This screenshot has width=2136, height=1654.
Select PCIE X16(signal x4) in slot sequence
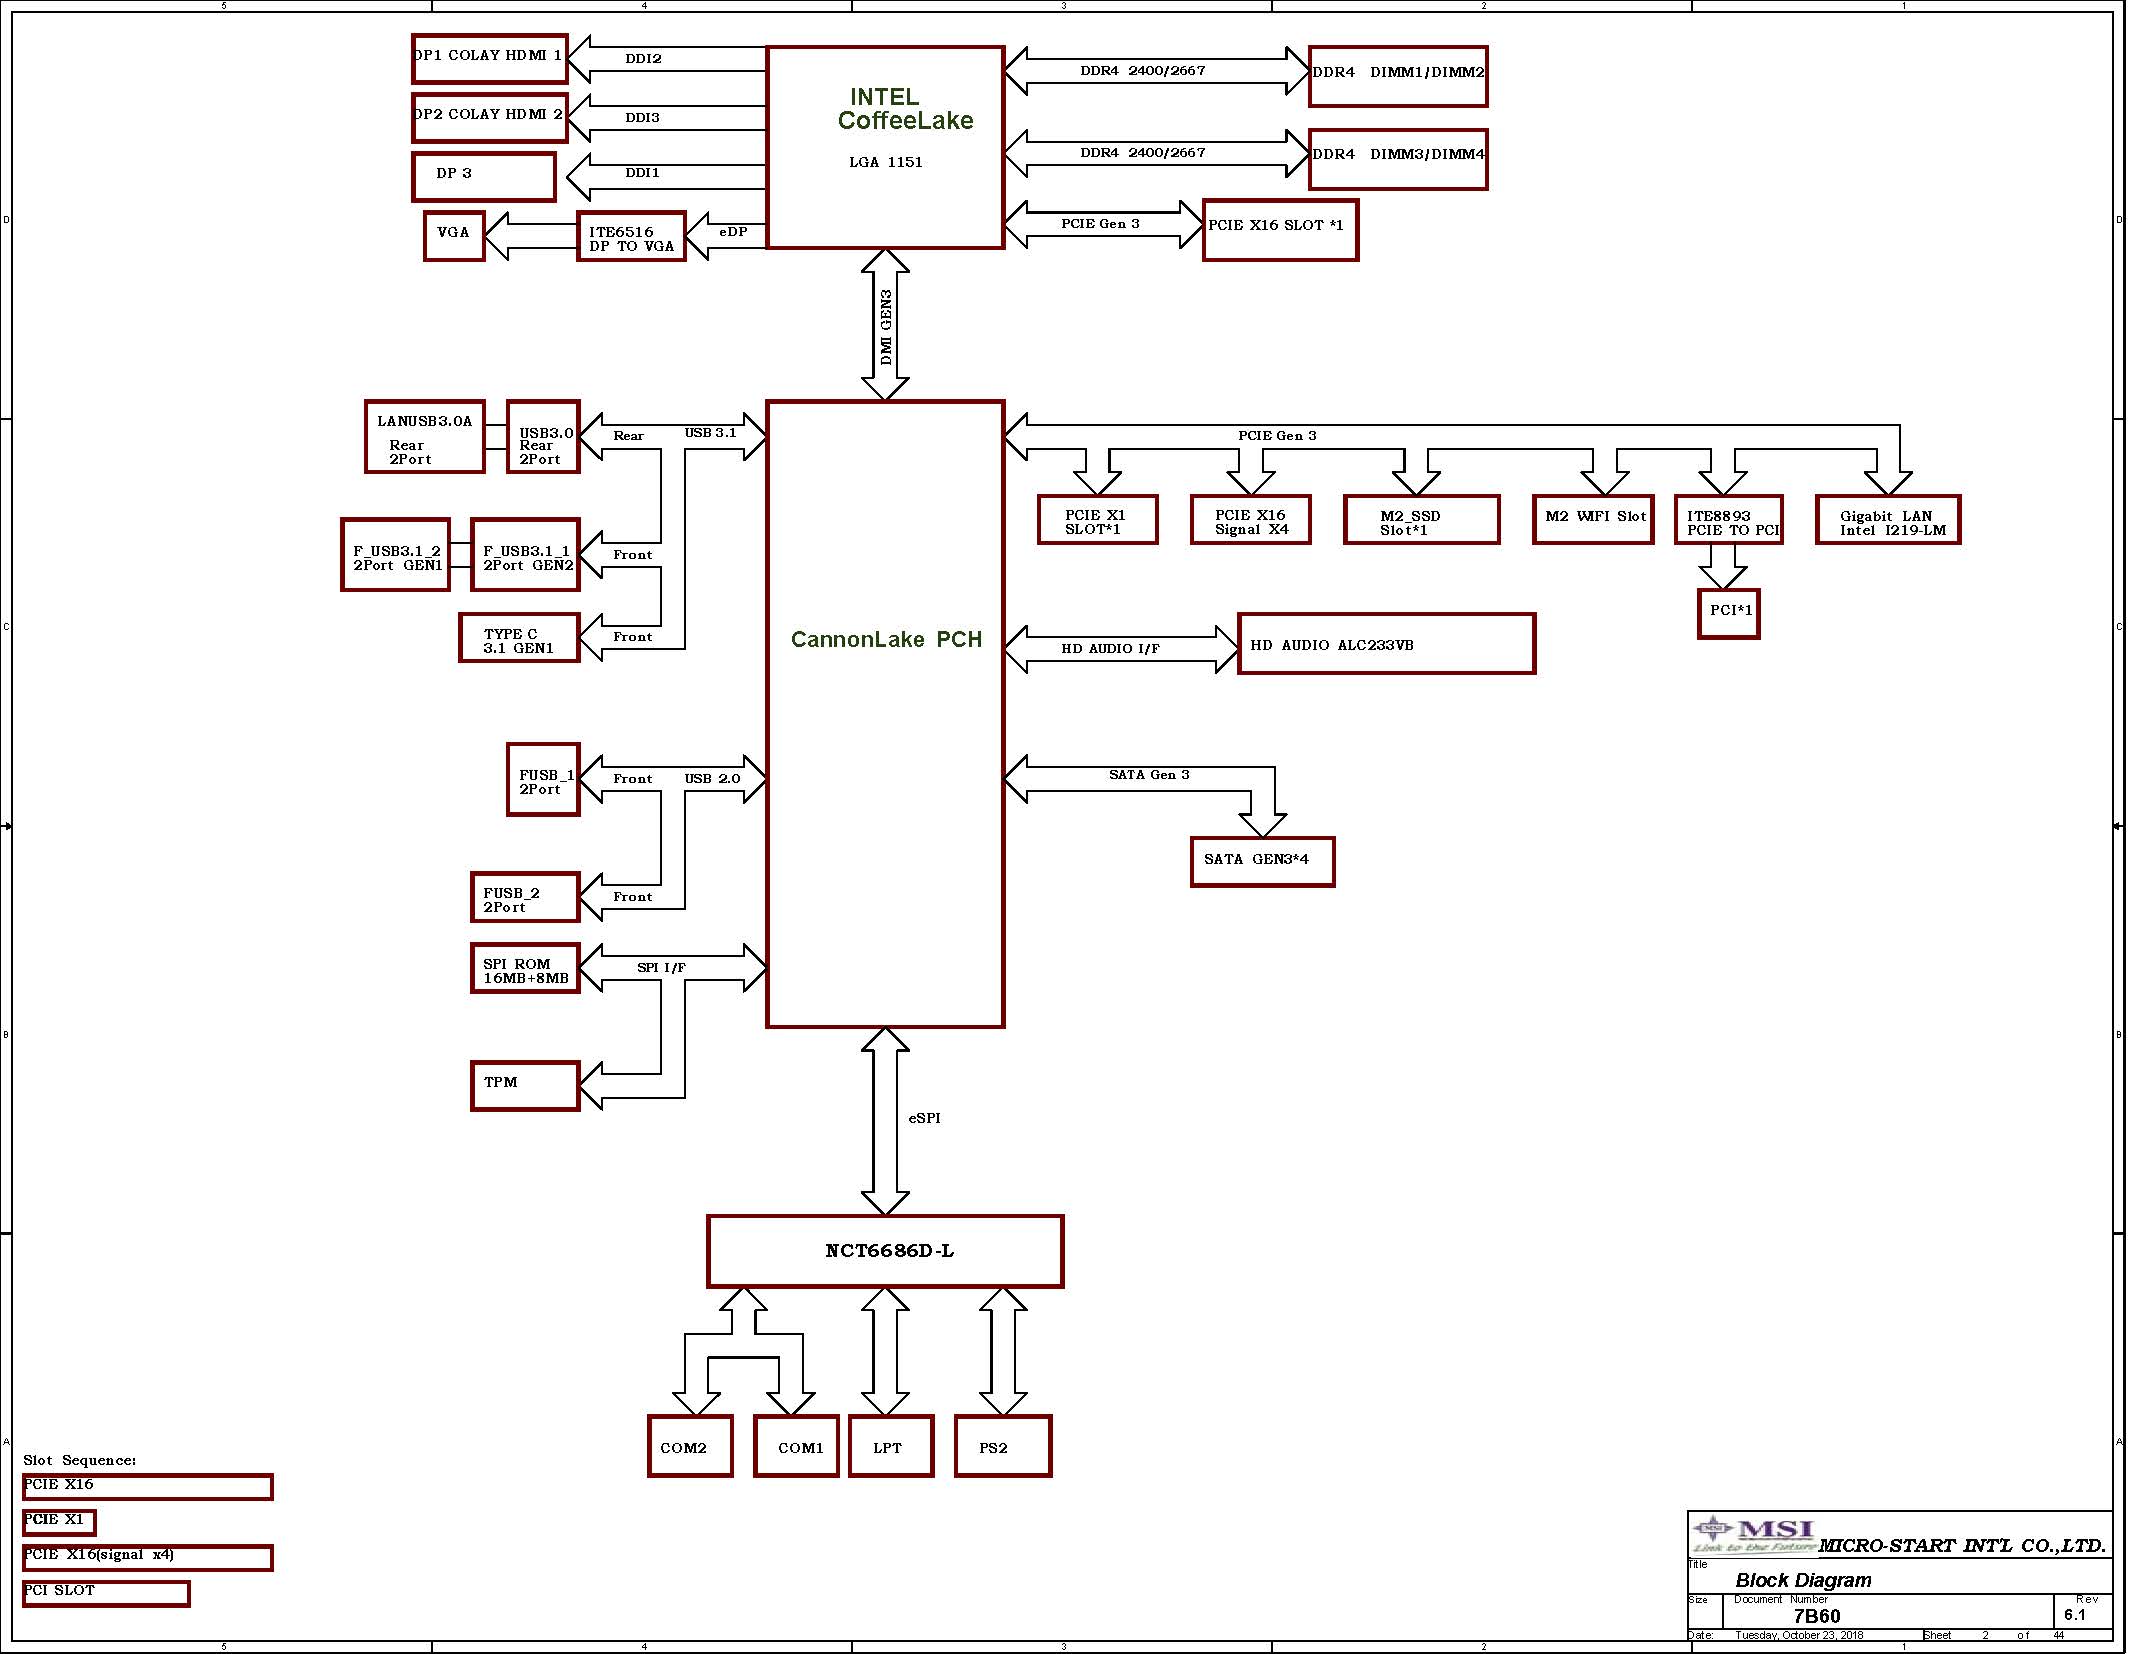point(147,1557)
